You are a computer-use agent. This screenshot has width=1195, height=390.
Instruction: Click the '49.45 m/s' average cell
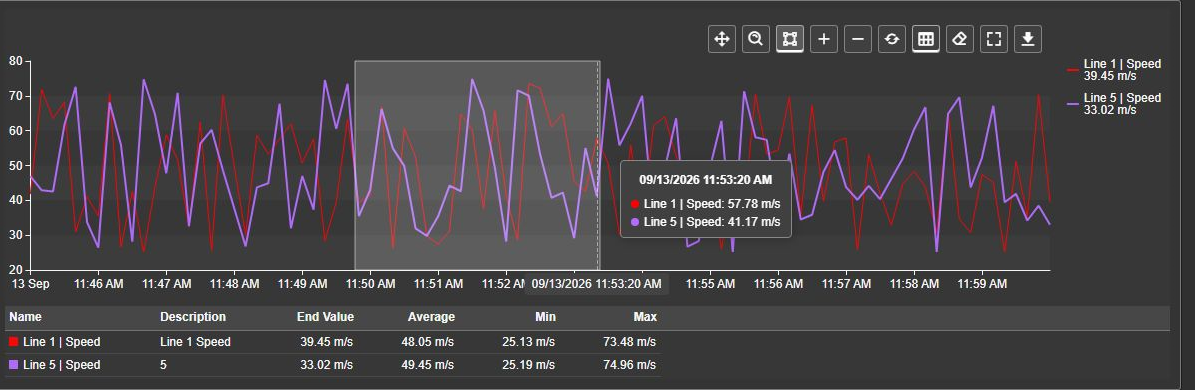tap(428, 365)
